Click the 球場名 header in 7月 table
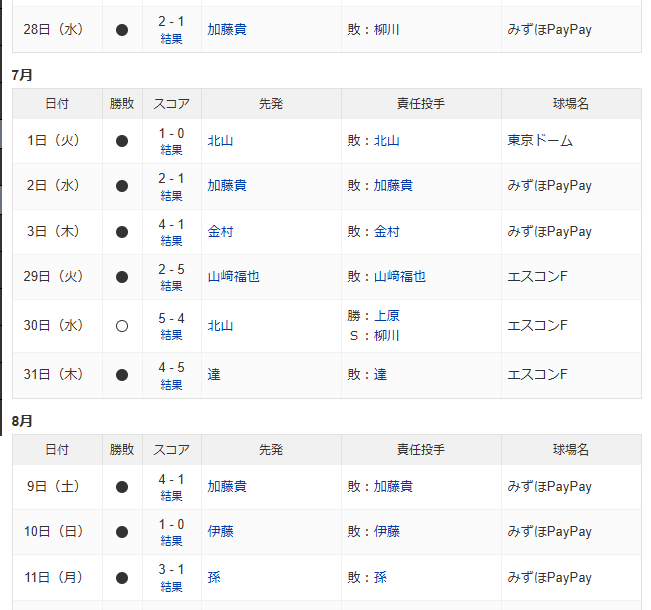The height and width of the screenshot is (610, 651). click(x=571, y=103)
